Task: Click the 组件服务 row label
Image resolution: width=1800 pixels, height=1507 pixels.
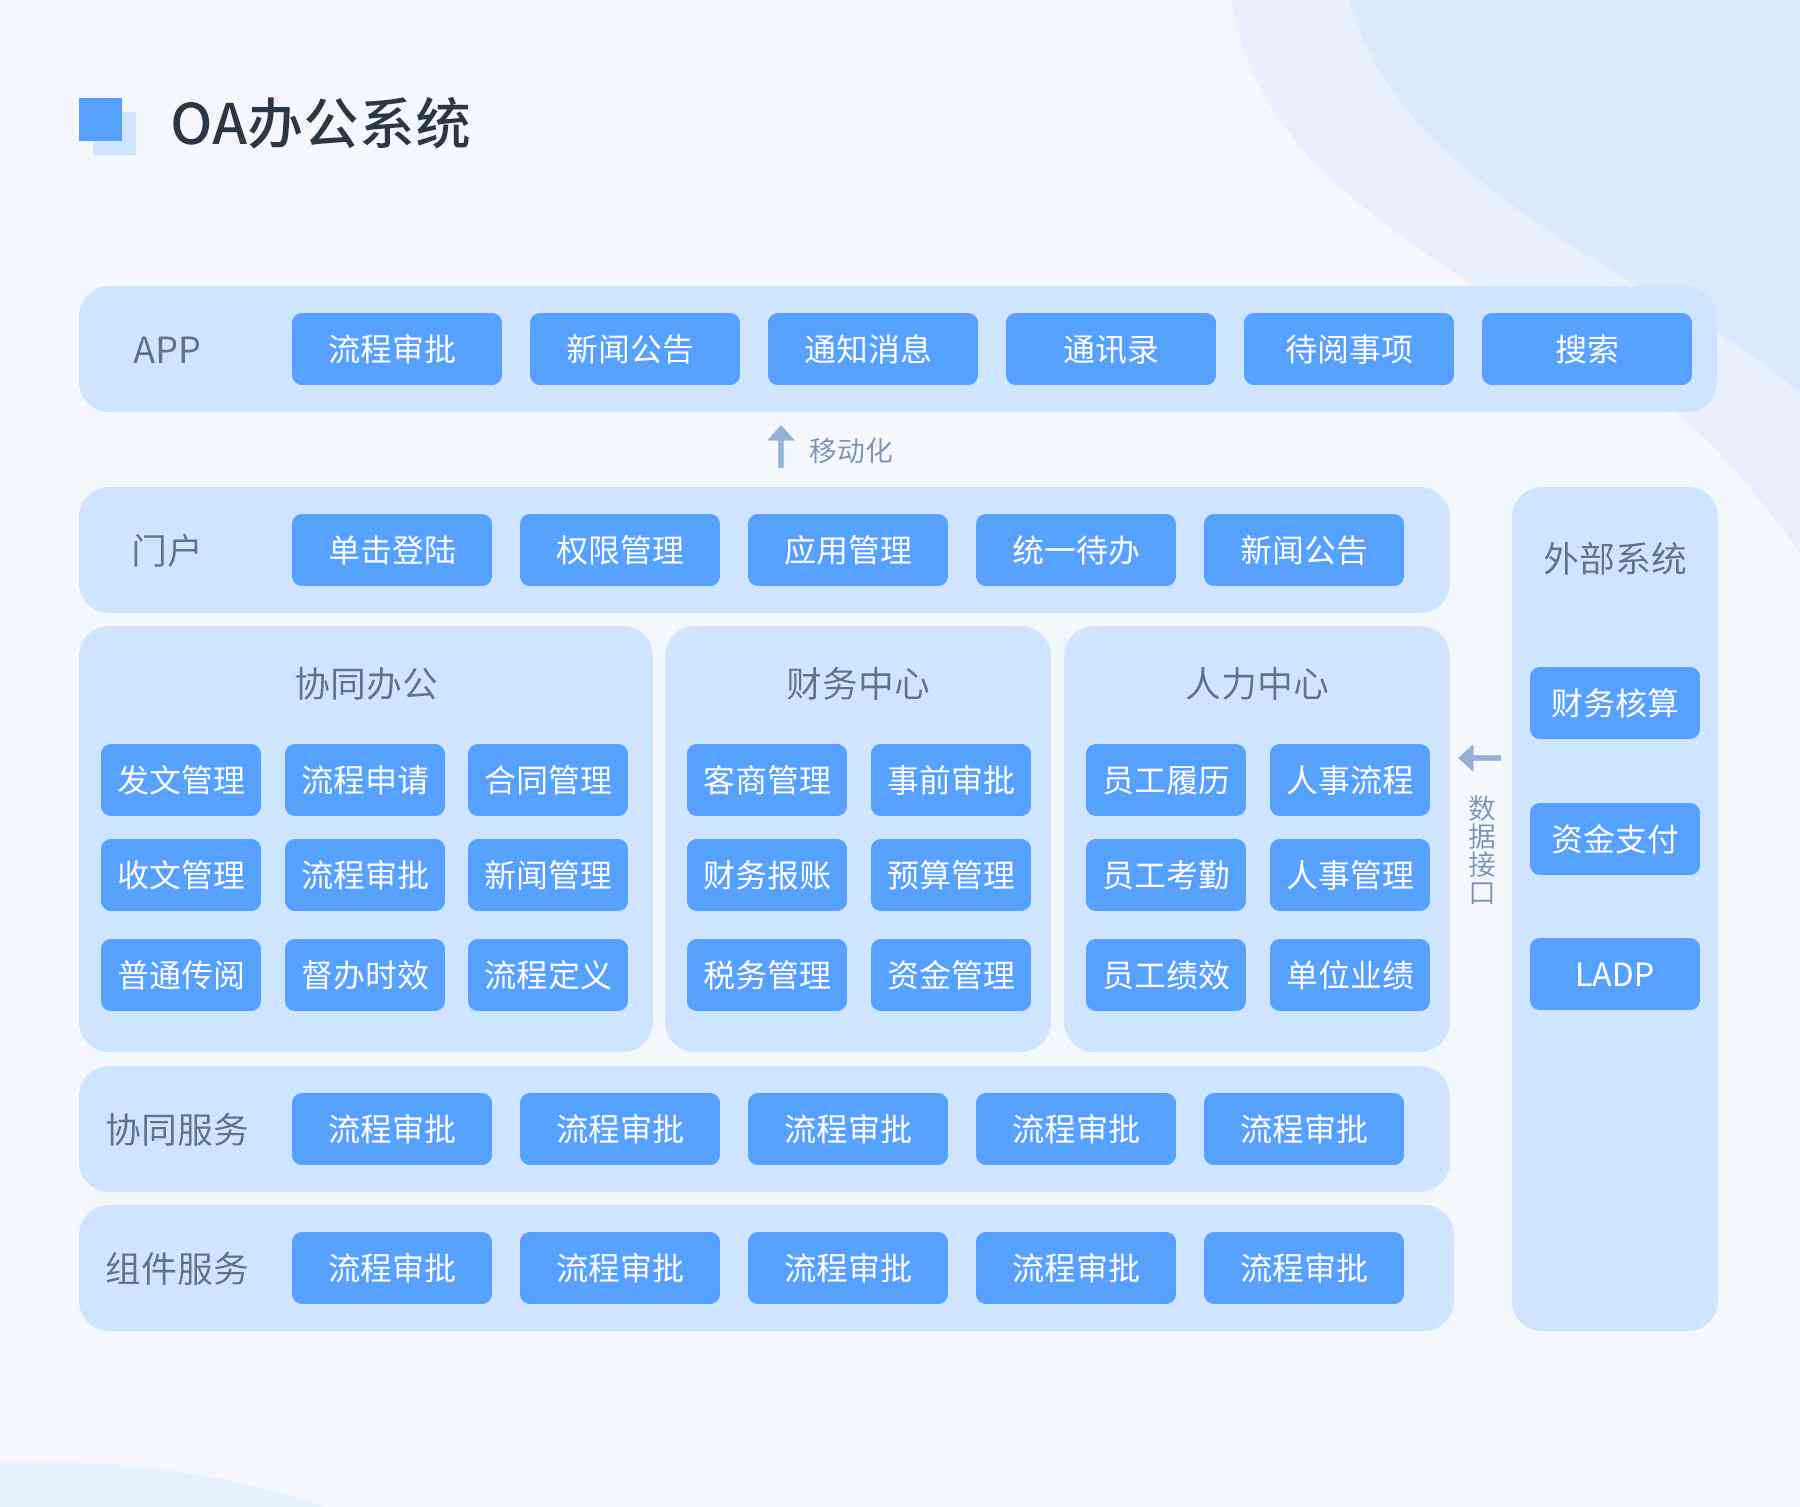Action: 177,1269
